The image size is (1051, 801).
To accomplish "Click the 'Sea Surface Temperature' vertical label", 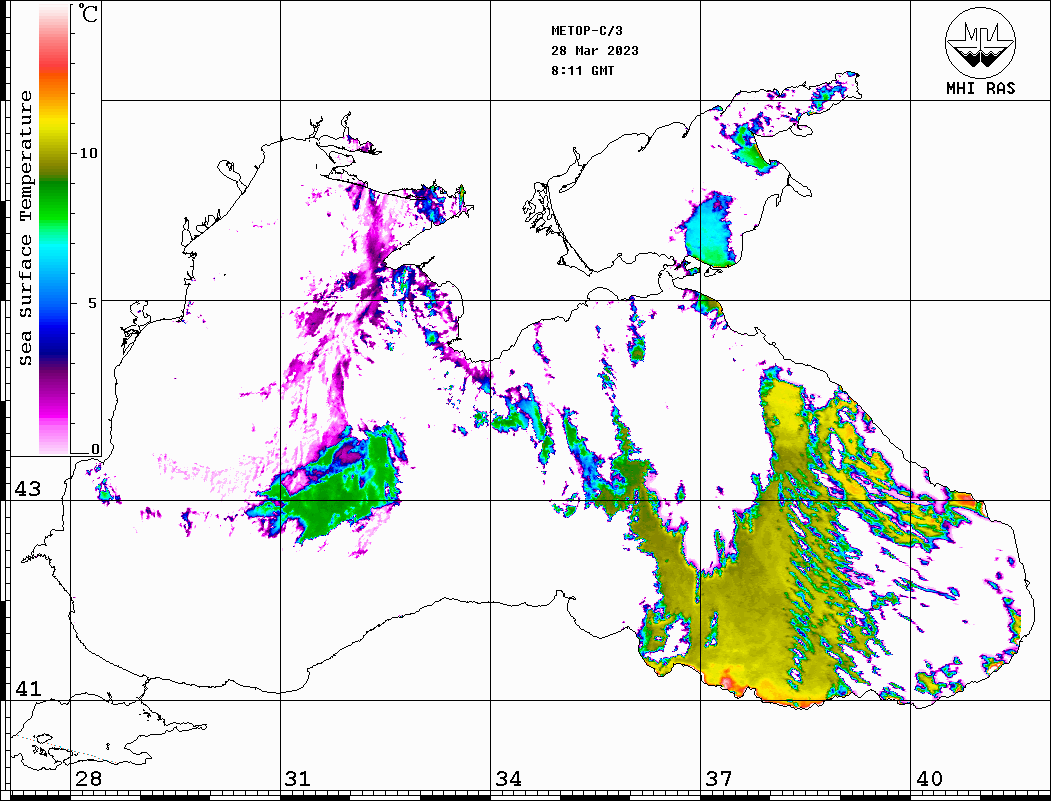I will (x=25, y=229).
